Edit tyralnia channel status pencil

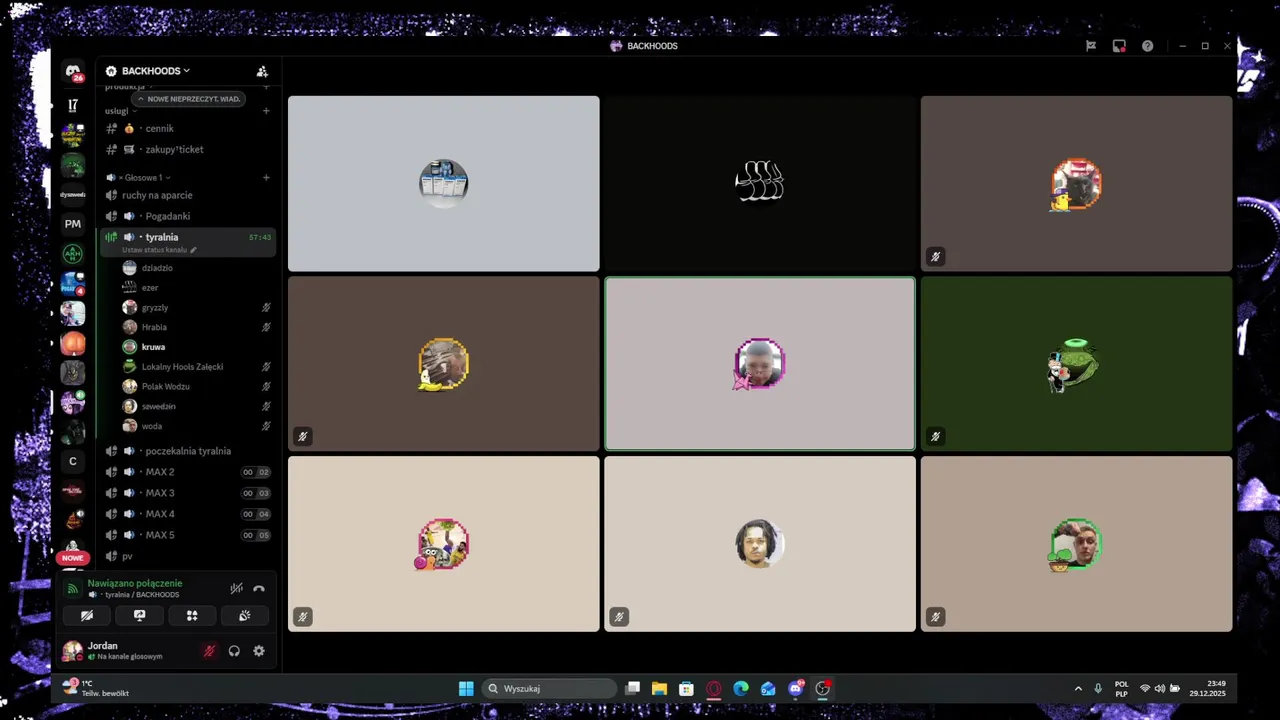click(x=193, y=250)
